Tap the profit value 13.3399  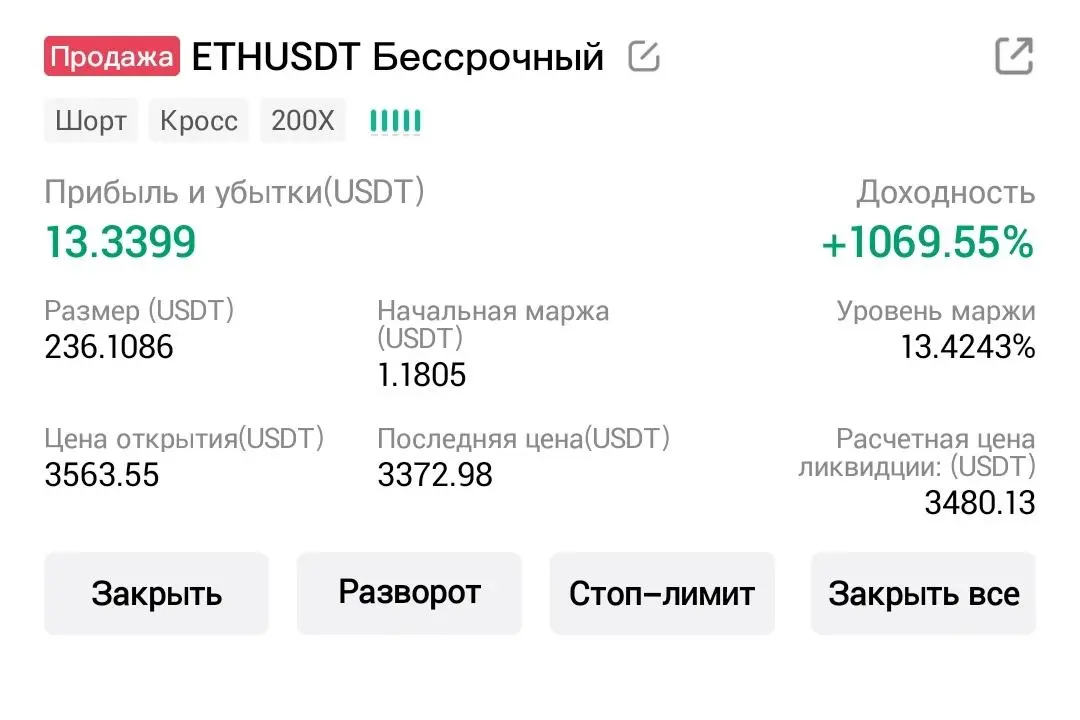click(121, 243)
